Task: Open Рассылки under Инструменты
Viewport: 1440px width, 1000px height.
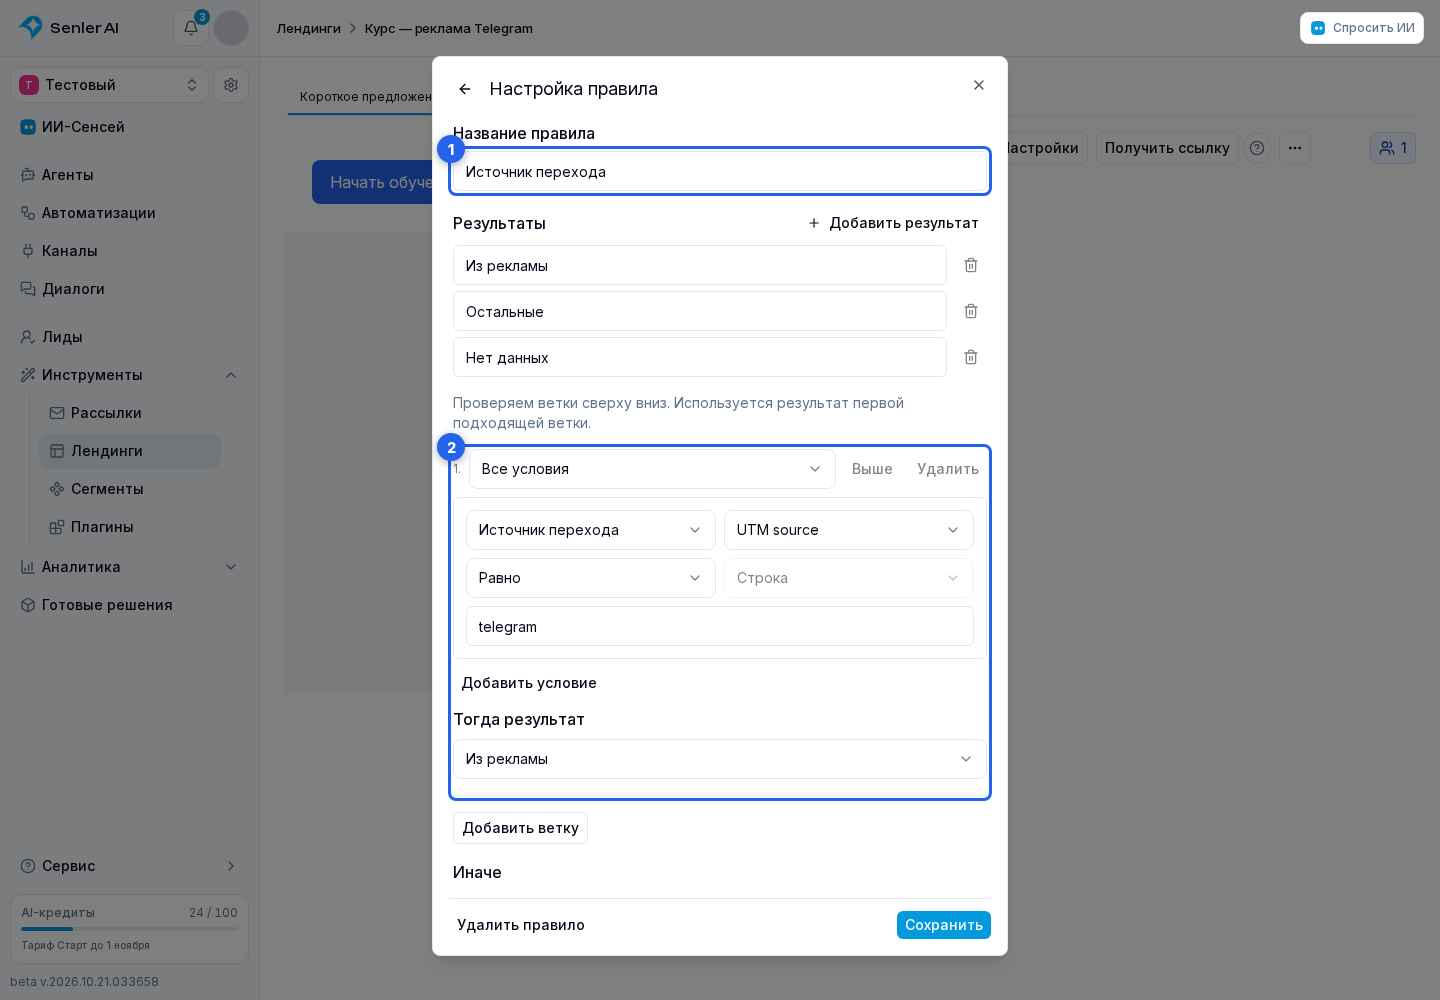Action: (x=130, y=413)
